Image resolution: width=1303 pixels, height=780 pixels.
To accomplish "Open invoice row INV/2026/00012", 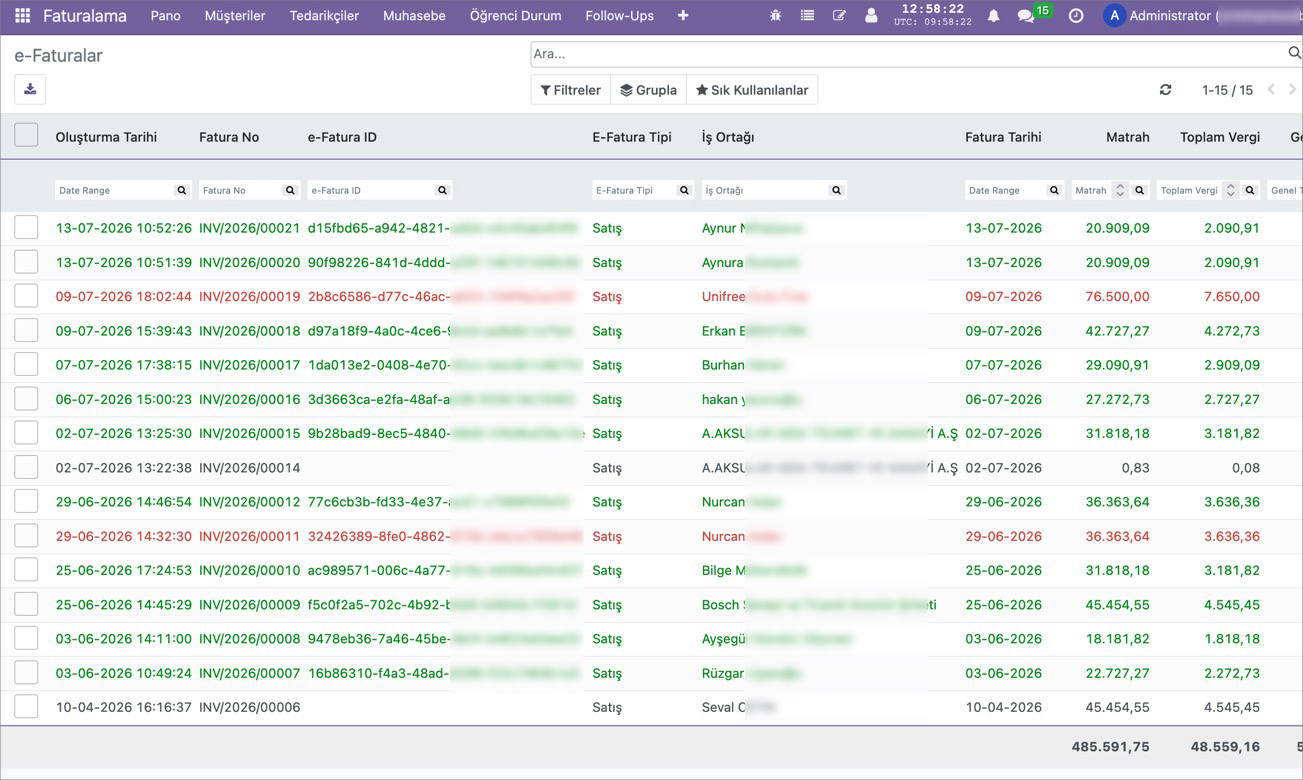I will coord(651,502).
